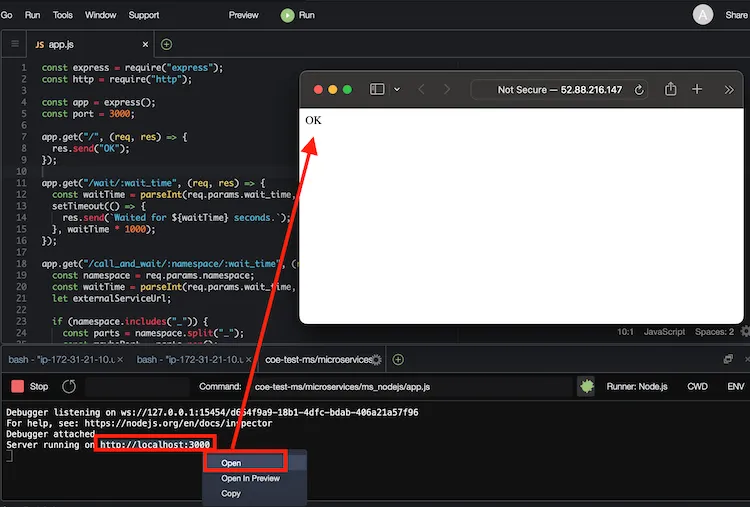Click the http://localhost:3000 link in console
750x507 pixels.
click(155, 445)
